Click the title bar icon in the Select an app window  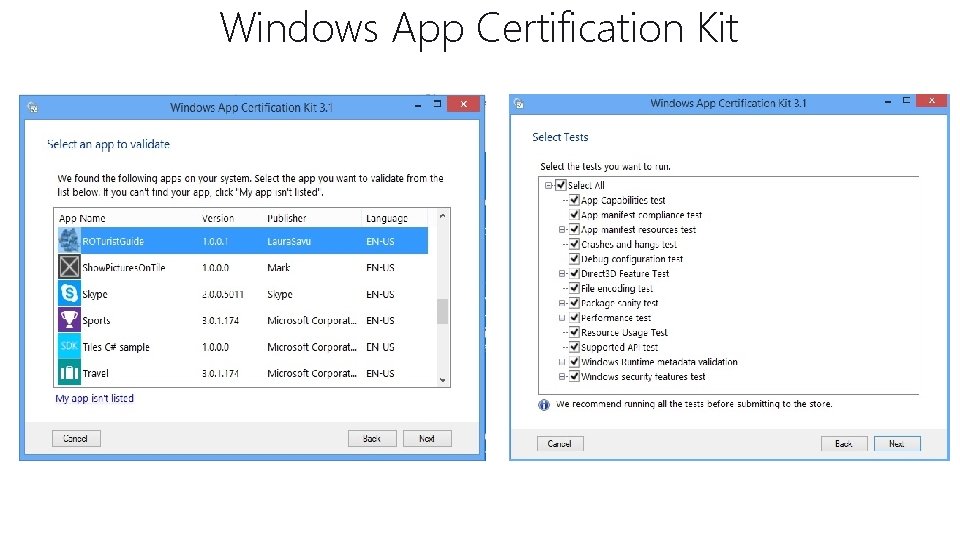33,108
